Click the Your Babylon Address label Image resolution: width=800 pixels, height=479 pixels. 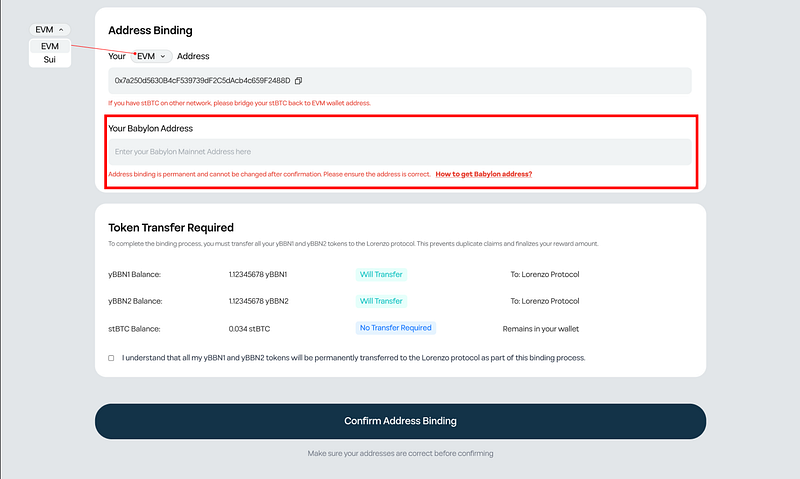pos(151,129)
